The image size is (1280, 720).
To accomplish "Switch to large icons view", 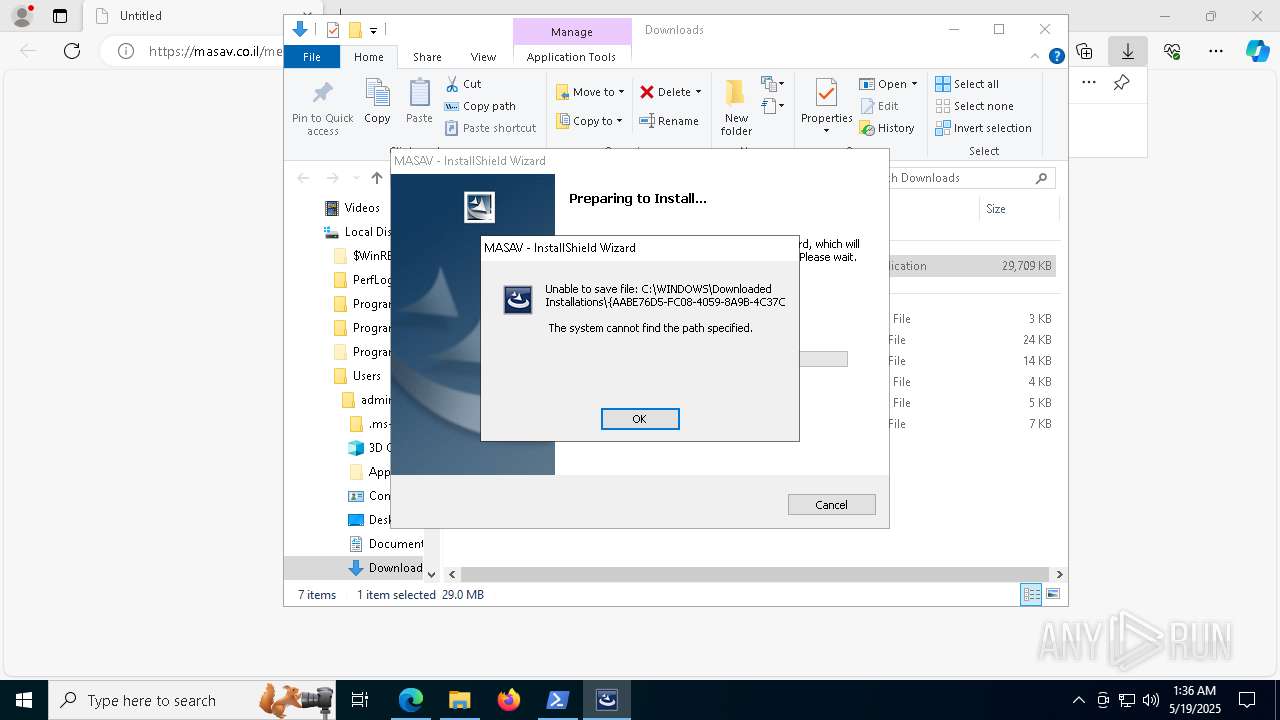I will (1053, 595).
